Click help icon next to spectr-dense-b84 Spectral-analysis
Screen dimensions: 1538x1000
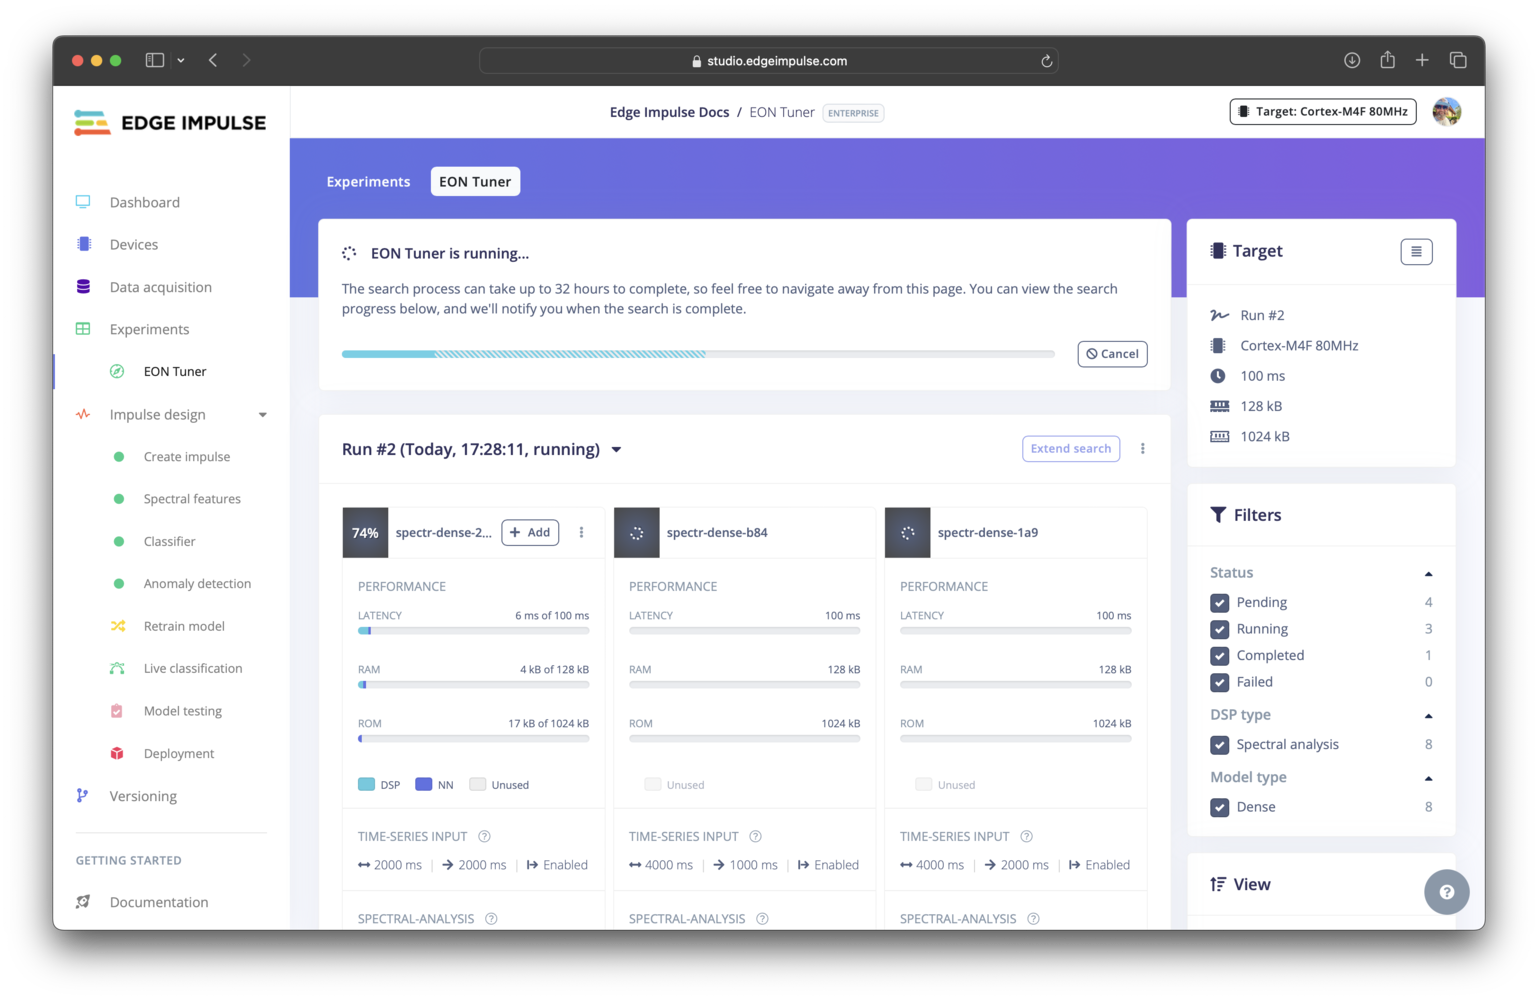pos(762,919)
